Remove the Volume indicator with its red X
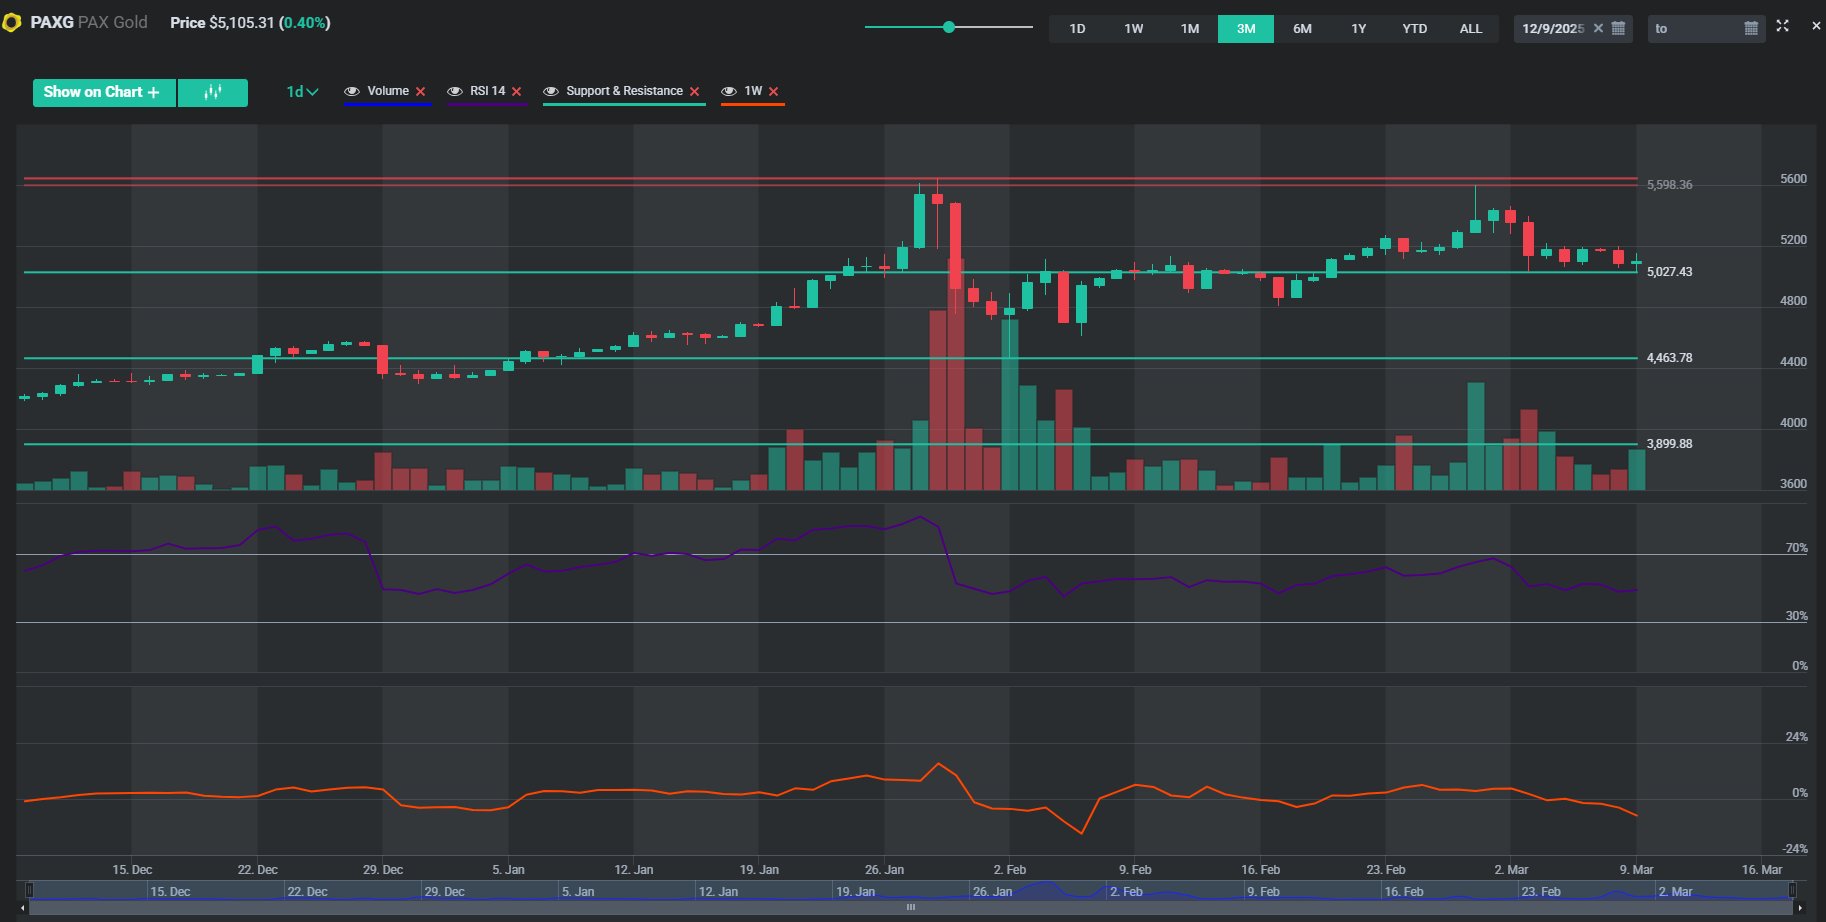 click(x=421, y=92)
